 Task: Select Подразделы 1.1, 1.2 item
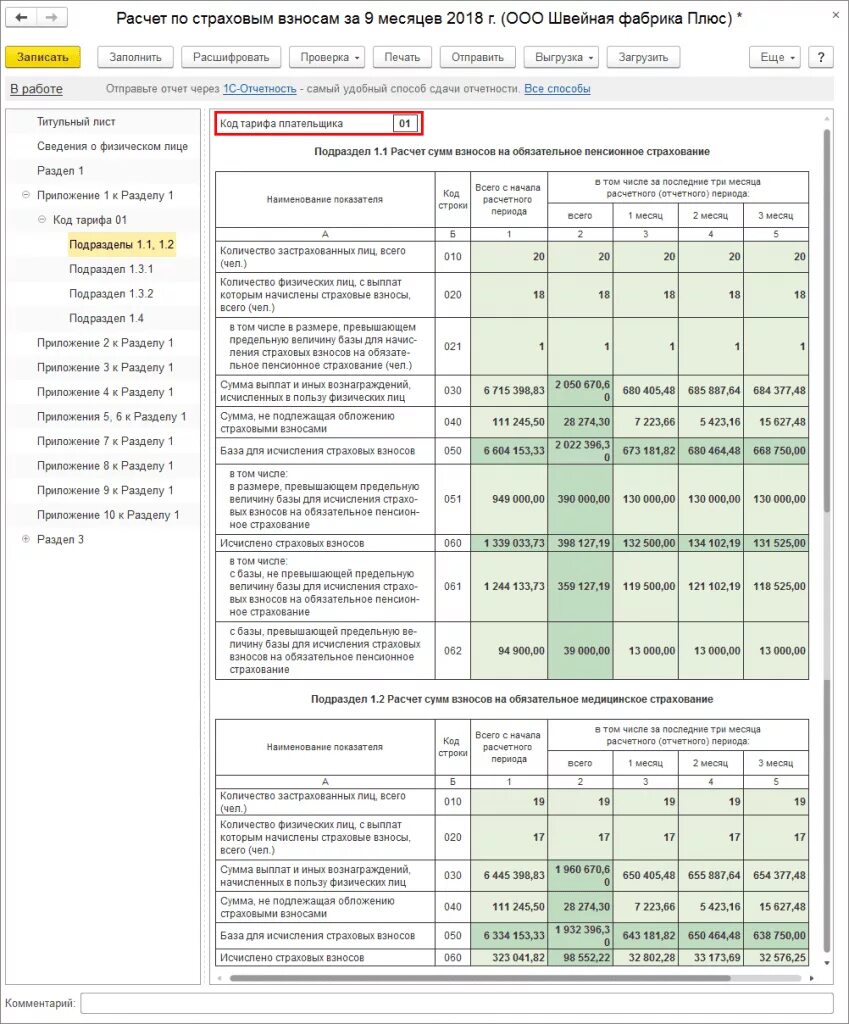pos(121,244)
